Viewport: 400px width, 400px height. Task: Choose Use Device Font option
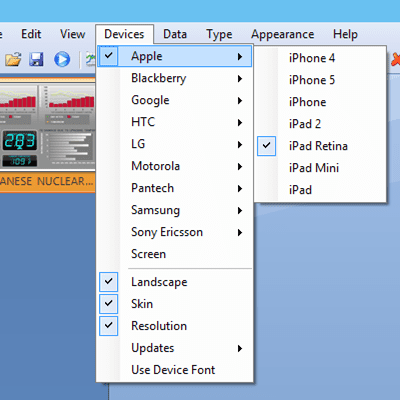click(x=175, y=370)
